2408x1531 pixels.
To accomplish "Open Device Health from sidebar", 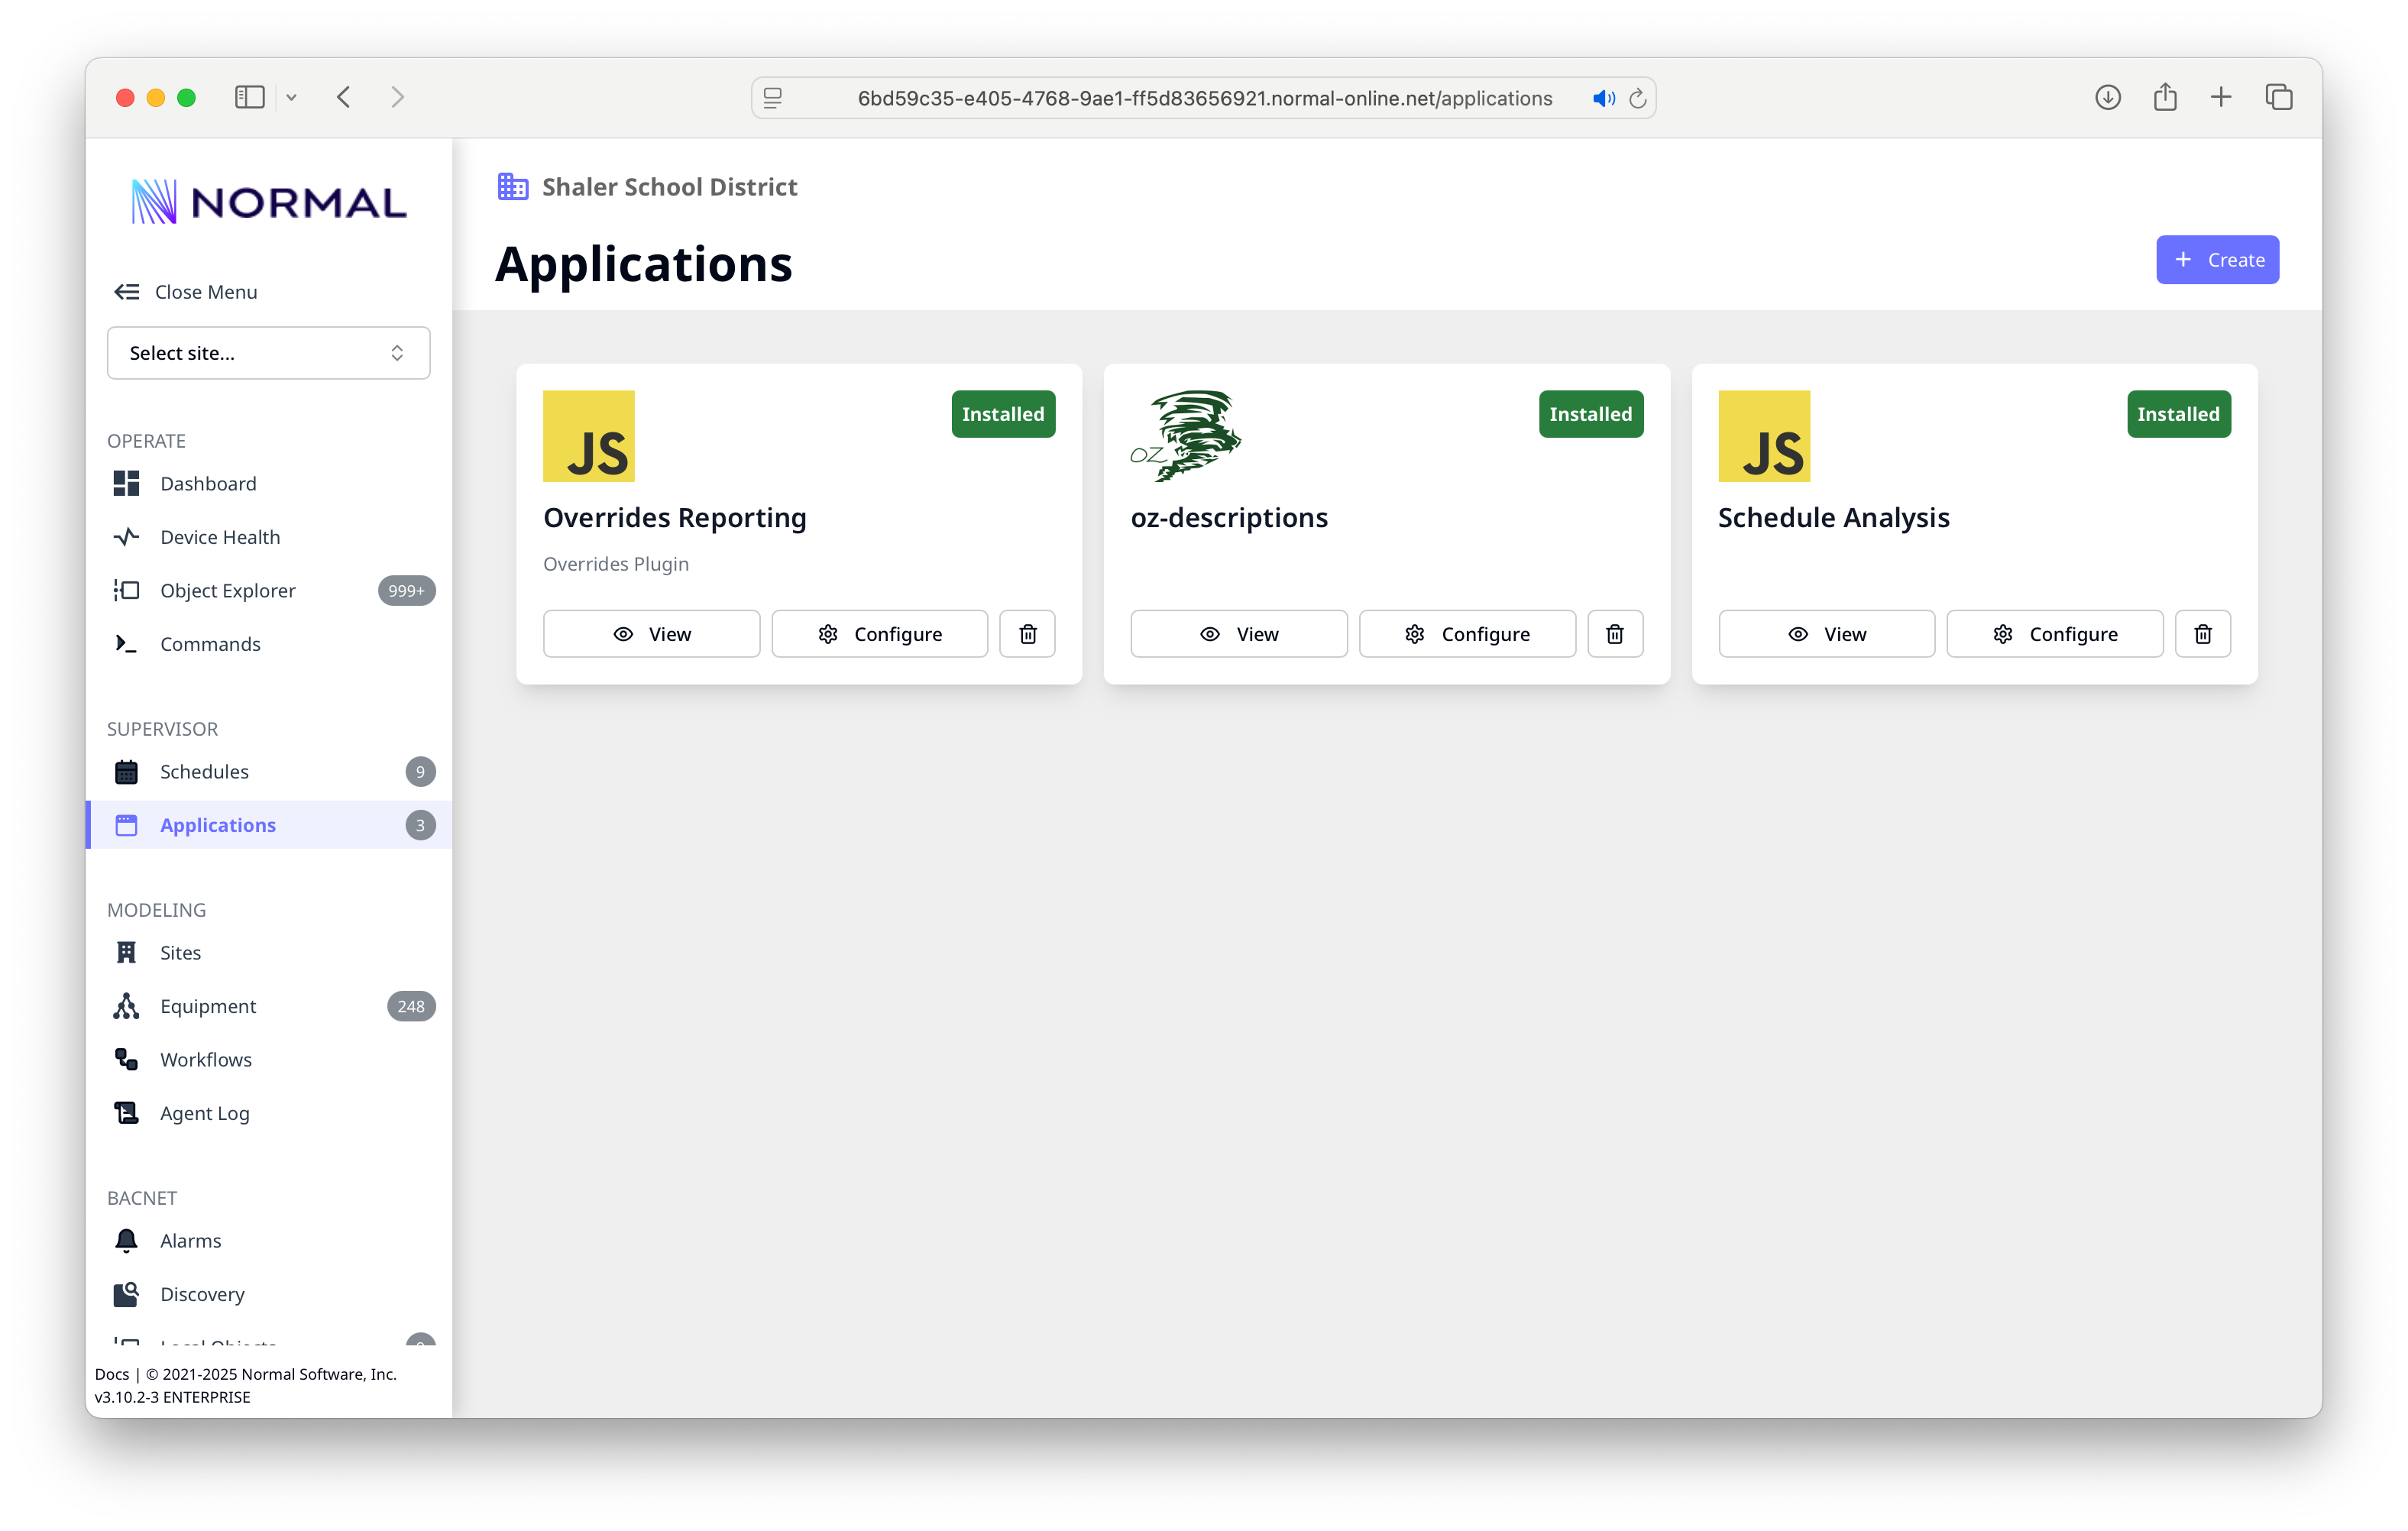I will (220, 537).
